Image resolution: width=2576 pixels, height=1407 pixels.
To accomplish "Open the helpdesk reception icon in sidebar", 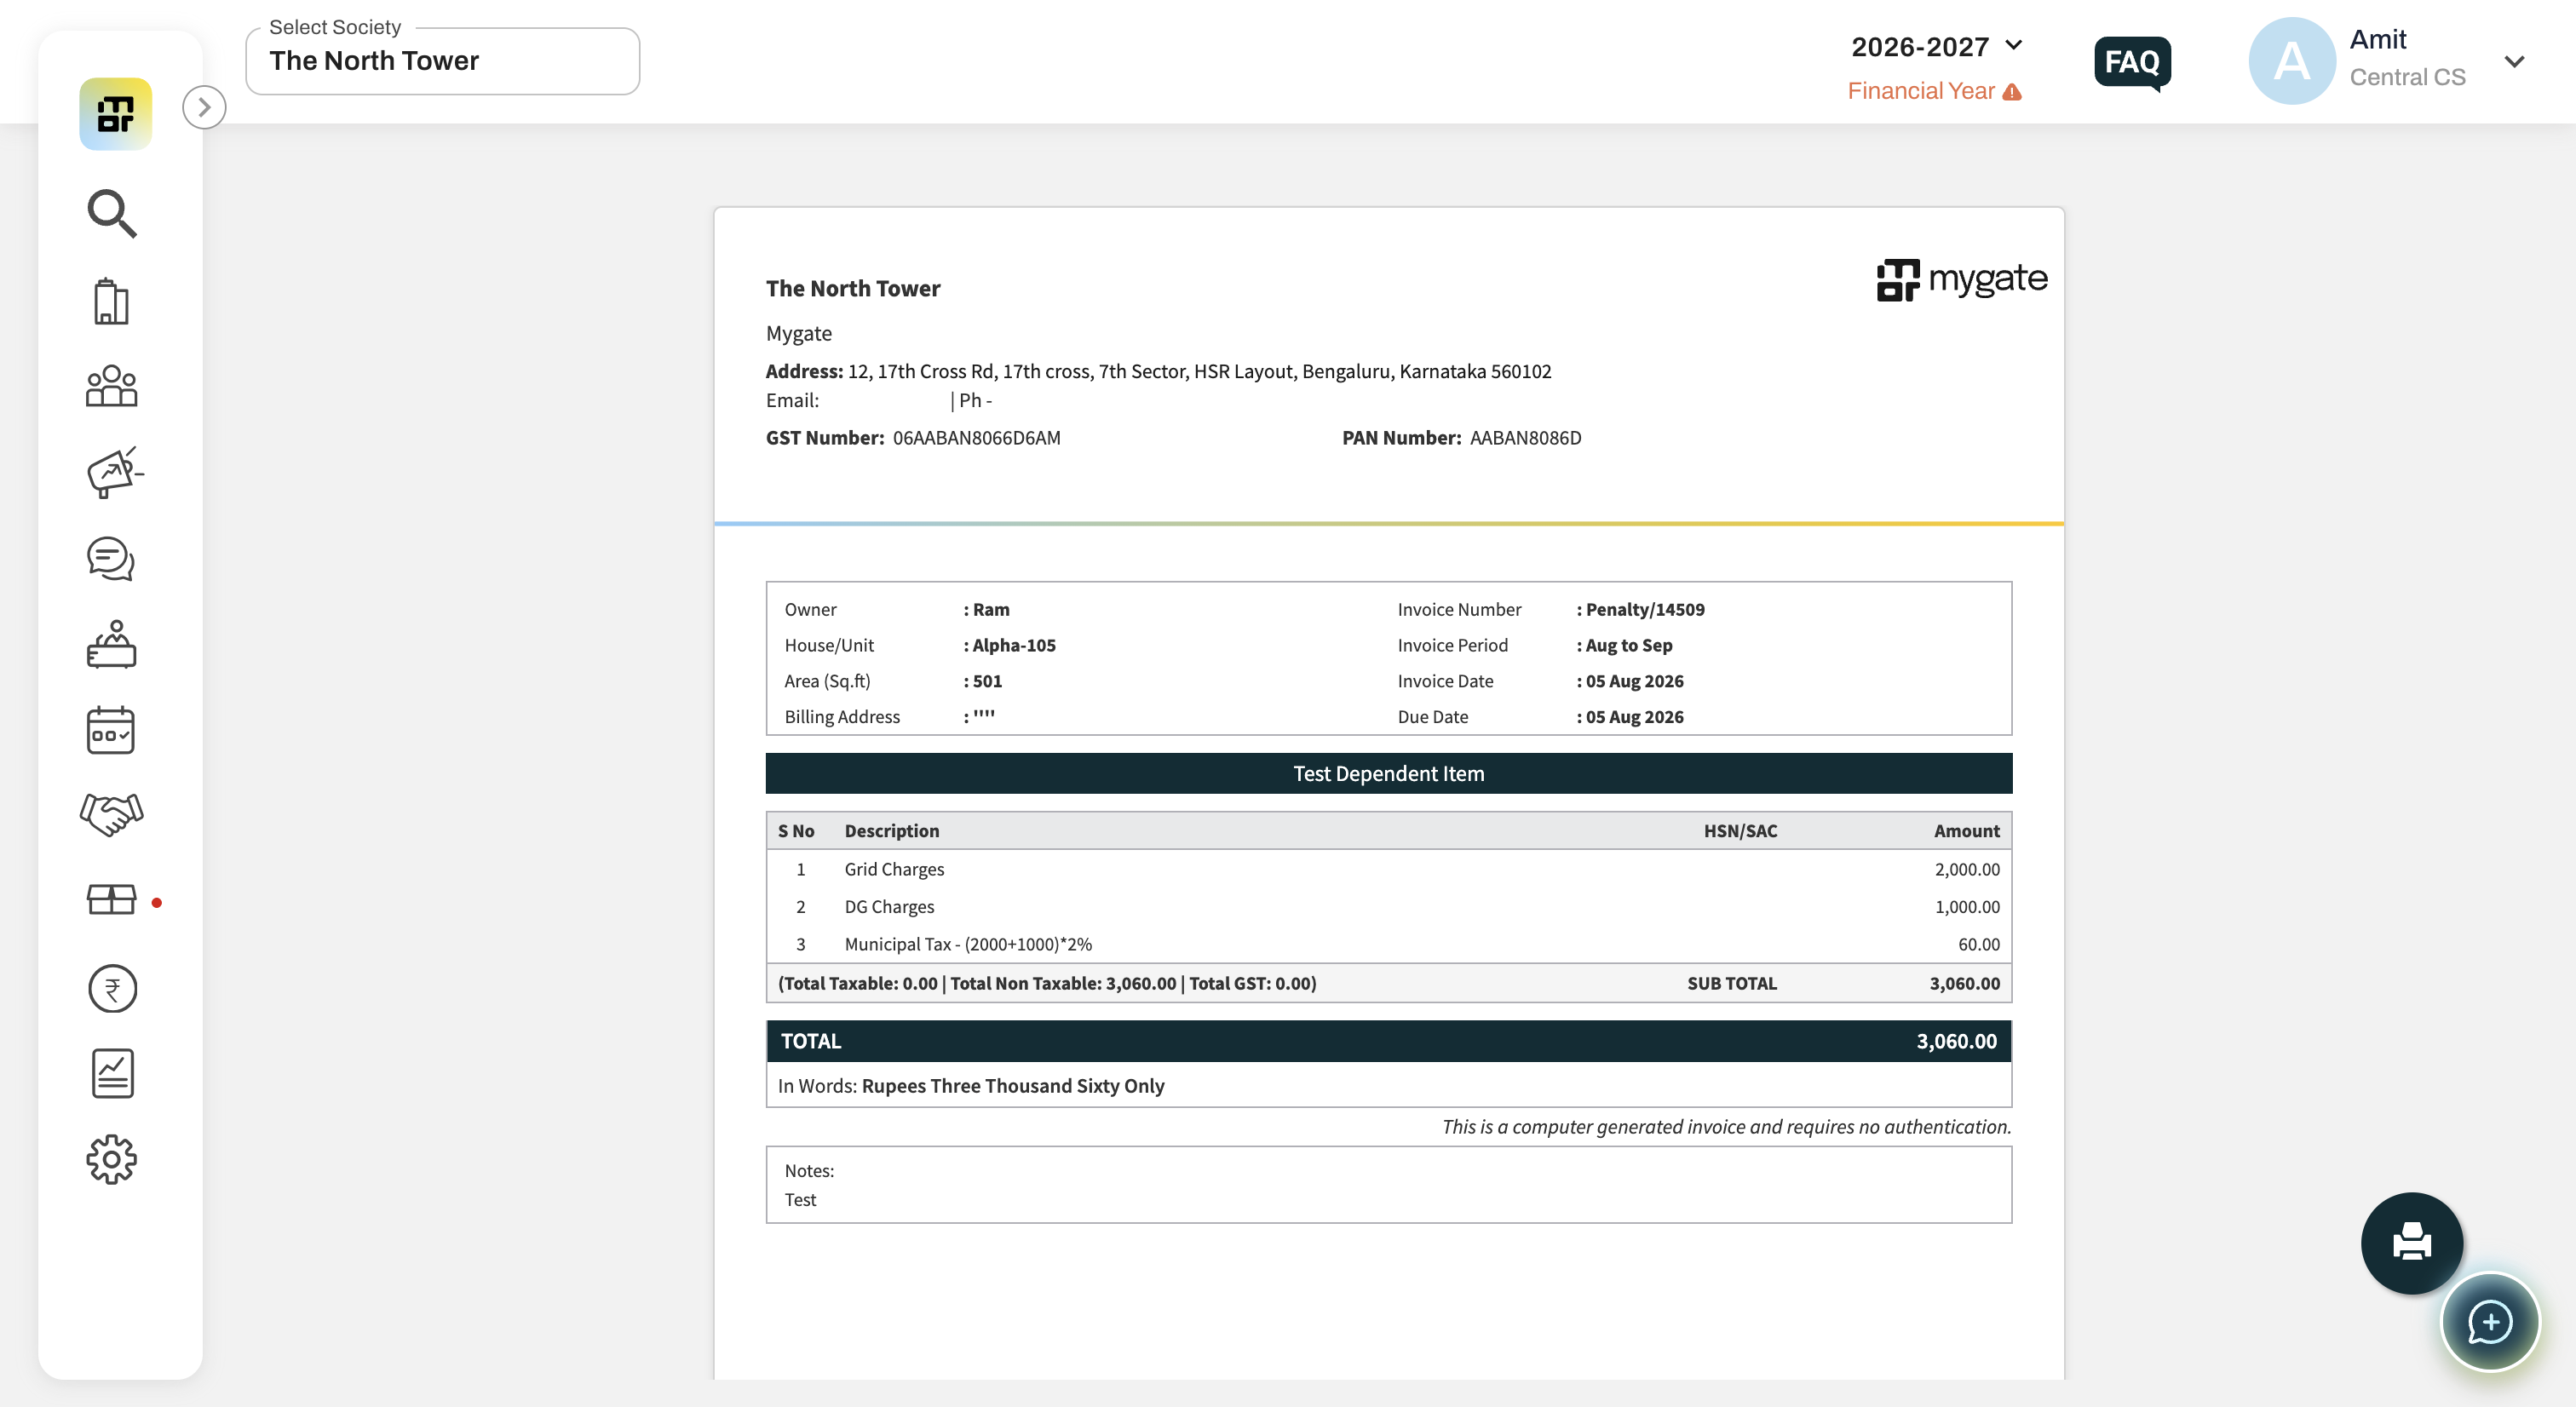I will pyautogui.click(x=111, y=644).
